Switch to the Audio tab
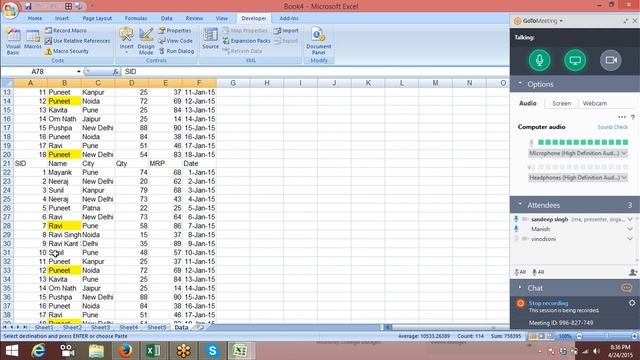This screenshot has height=360, width=640. (x=527, y=103)
